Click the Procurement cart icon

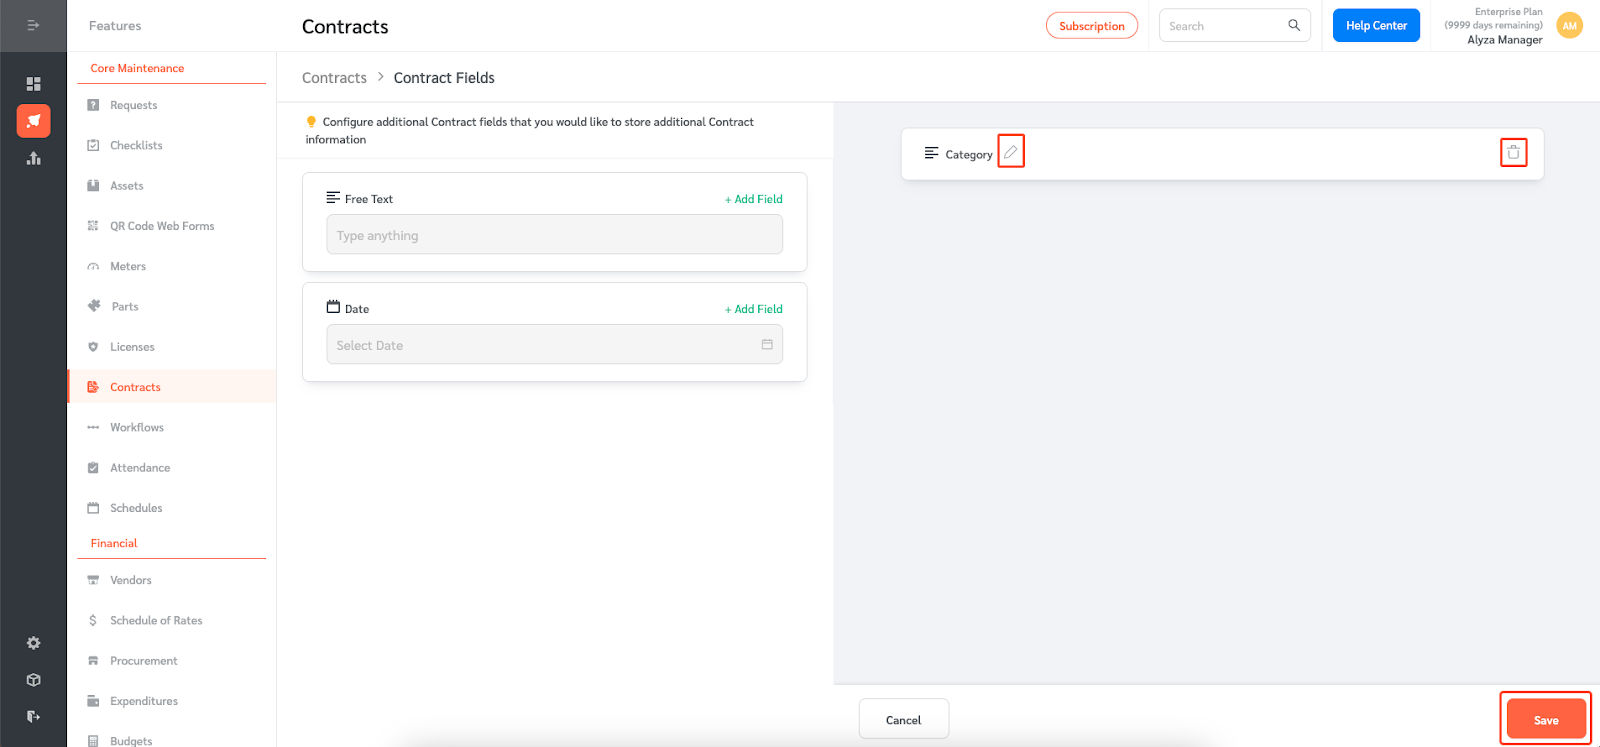[93, 661]
